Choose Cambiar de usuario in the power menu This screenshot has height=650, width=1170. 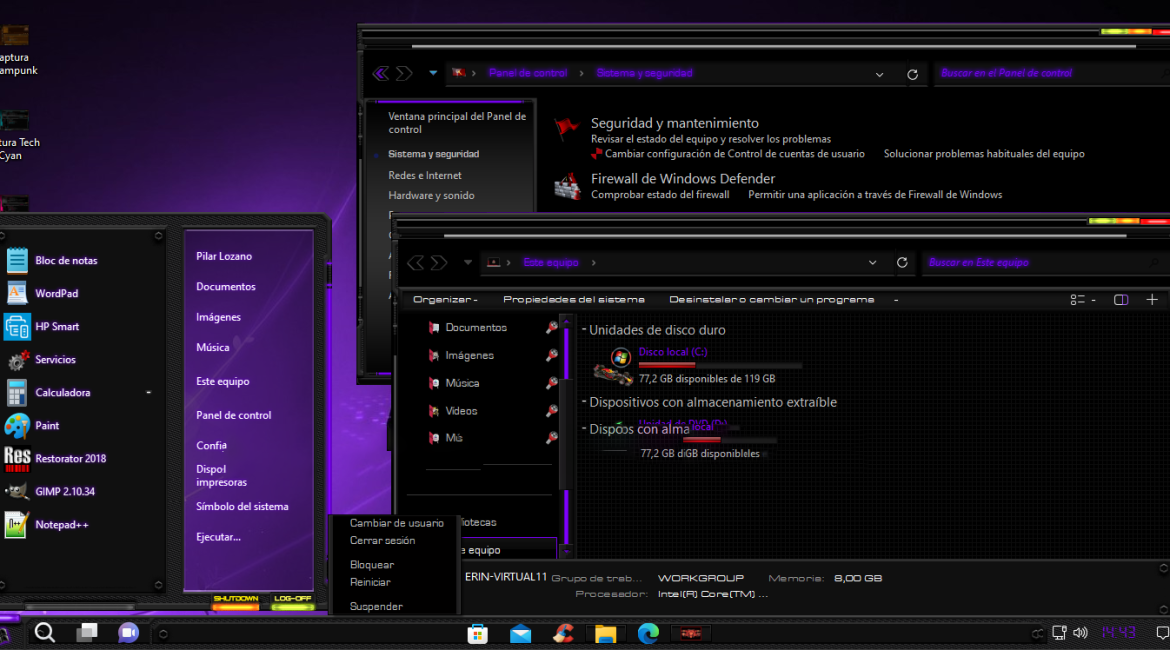(x=396, y=523)
